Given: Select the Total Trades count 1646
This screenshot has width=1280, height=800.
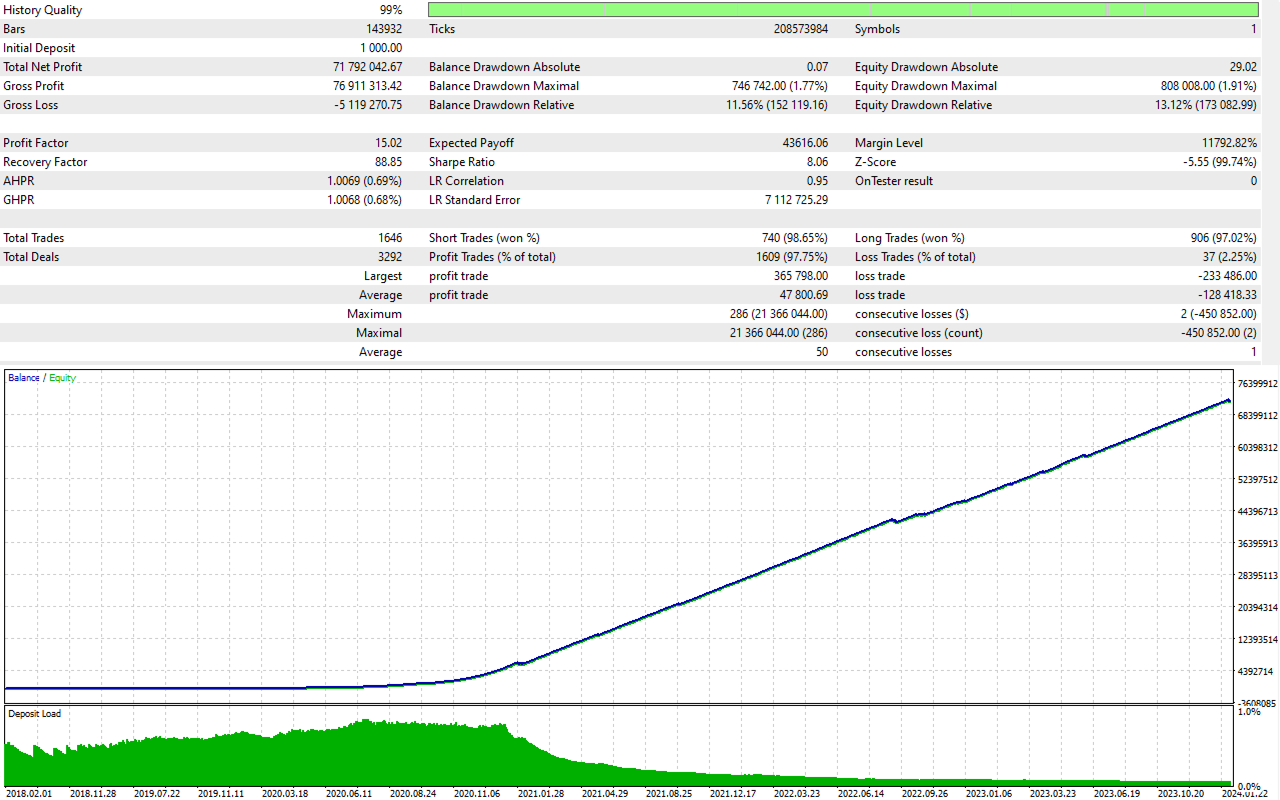Looking at the screenshot, I should (390, 238).
